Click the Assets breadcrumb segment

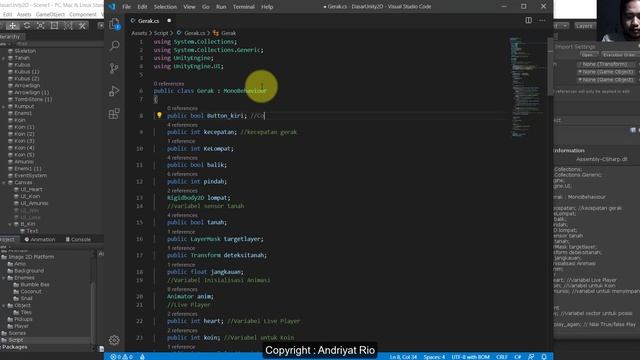(x=139, y=33)
